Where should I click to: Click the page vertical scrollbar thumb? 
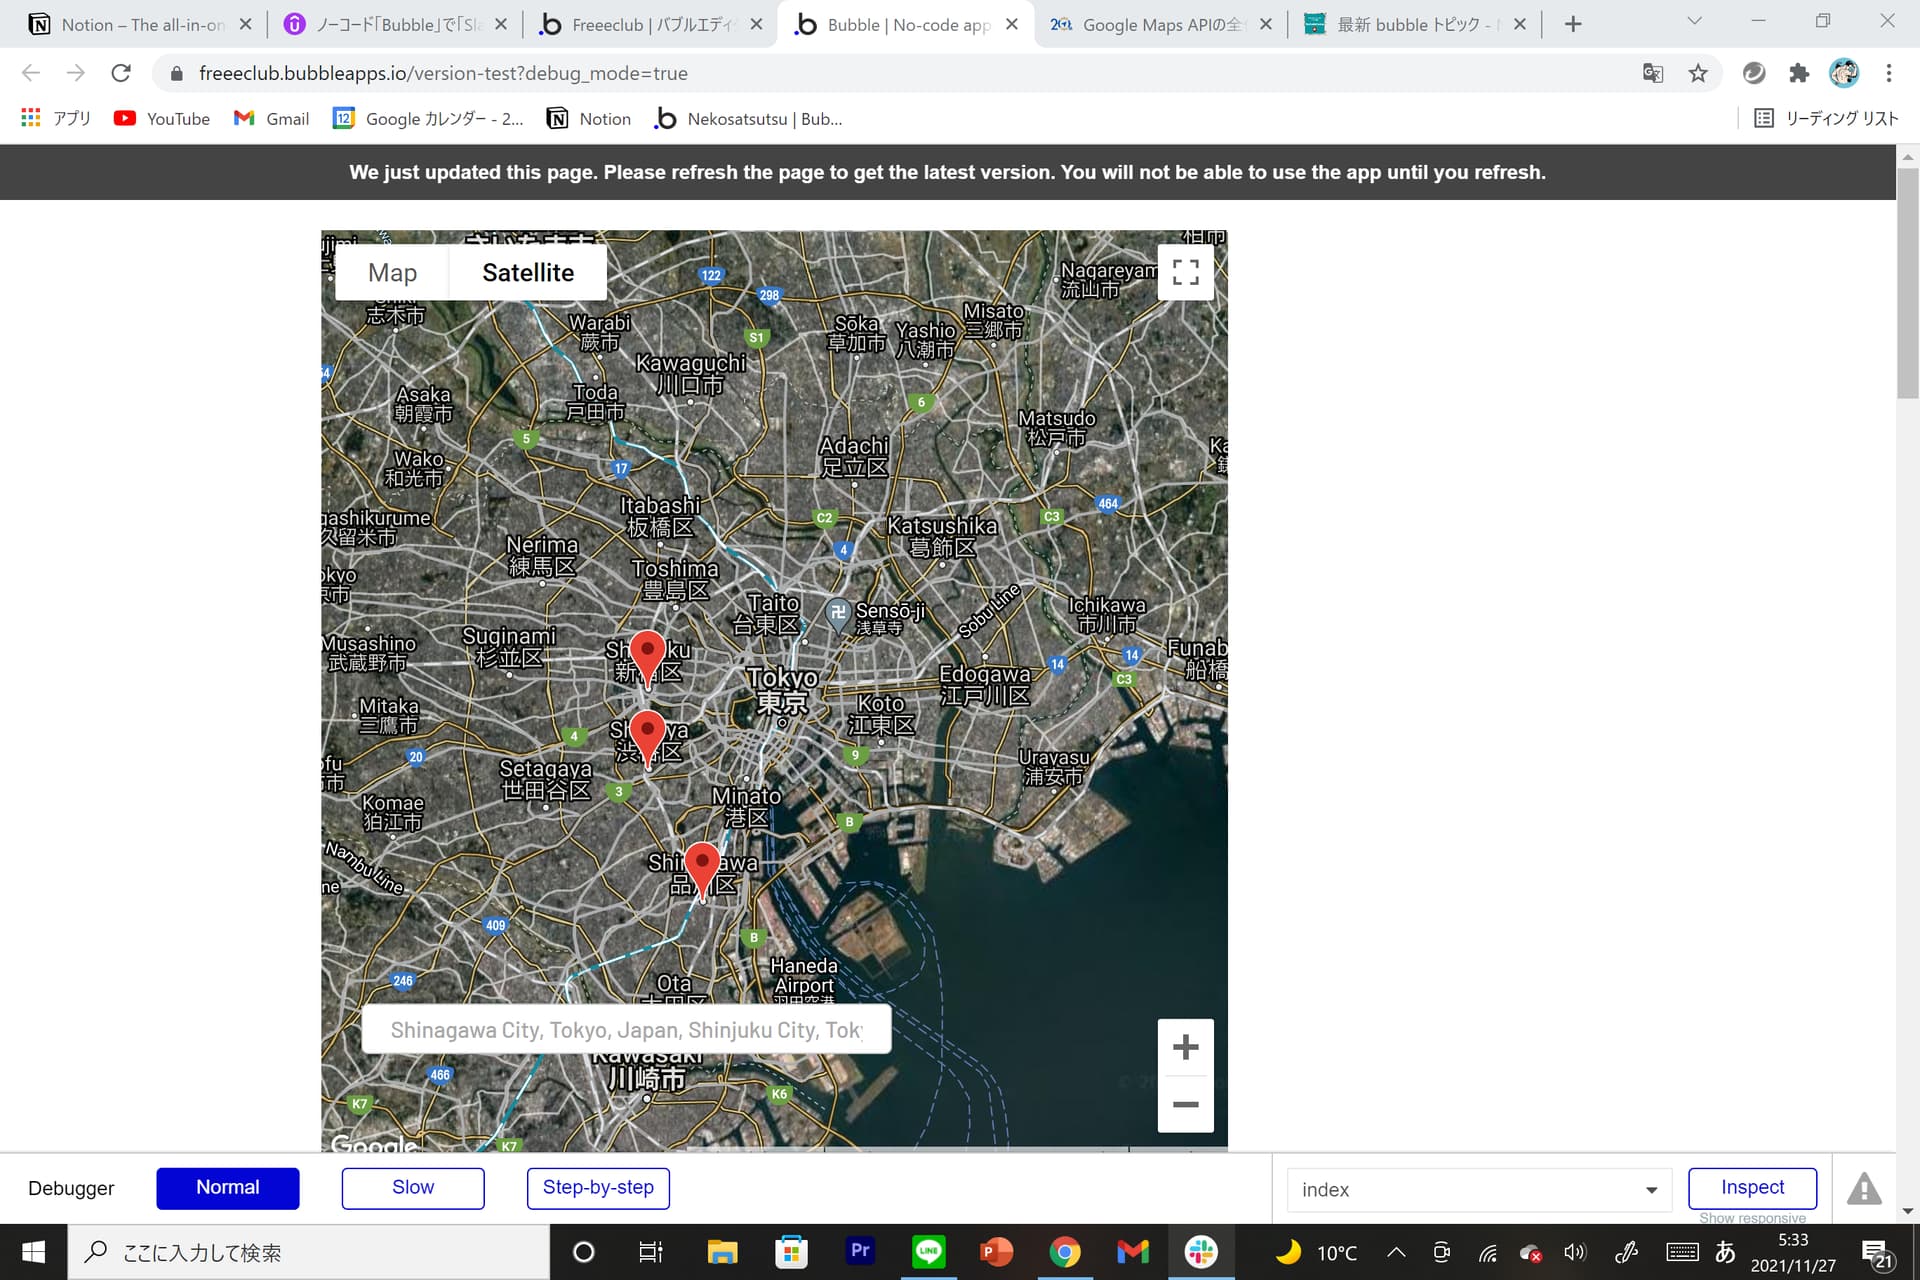(1908, 285)
